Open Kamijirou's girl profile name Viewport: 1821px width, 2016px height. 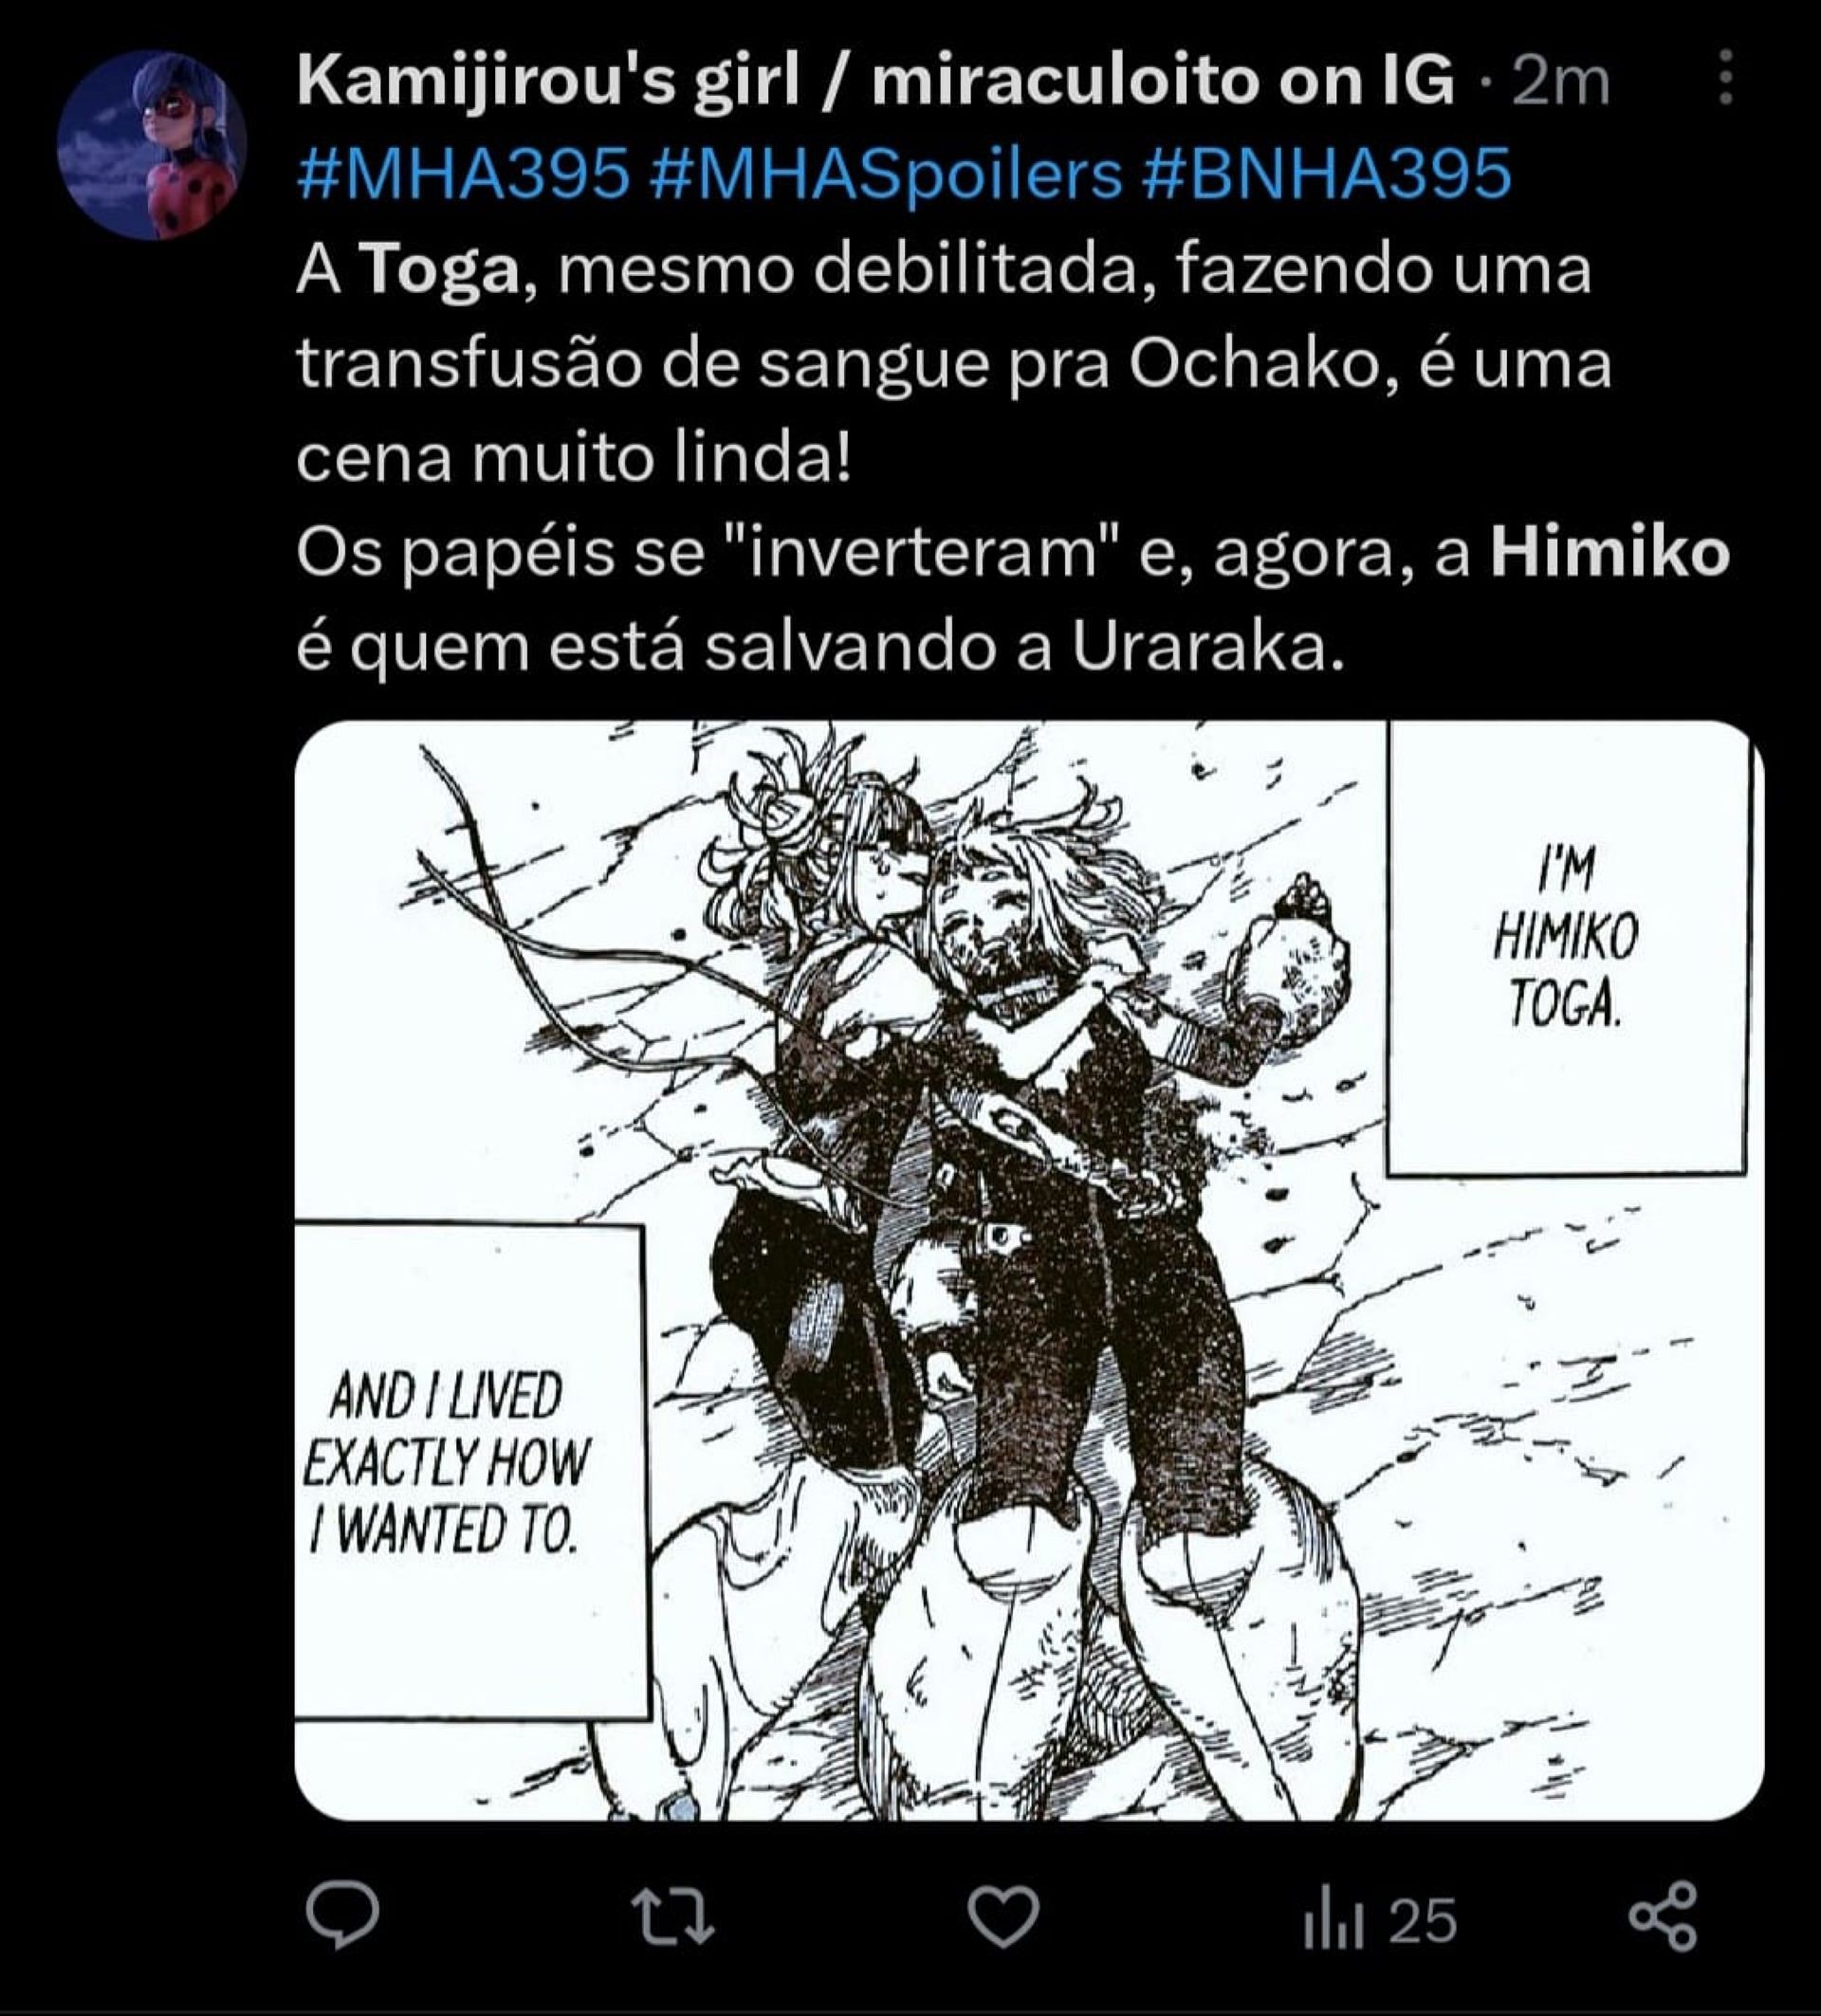click(x=875, y=80)
